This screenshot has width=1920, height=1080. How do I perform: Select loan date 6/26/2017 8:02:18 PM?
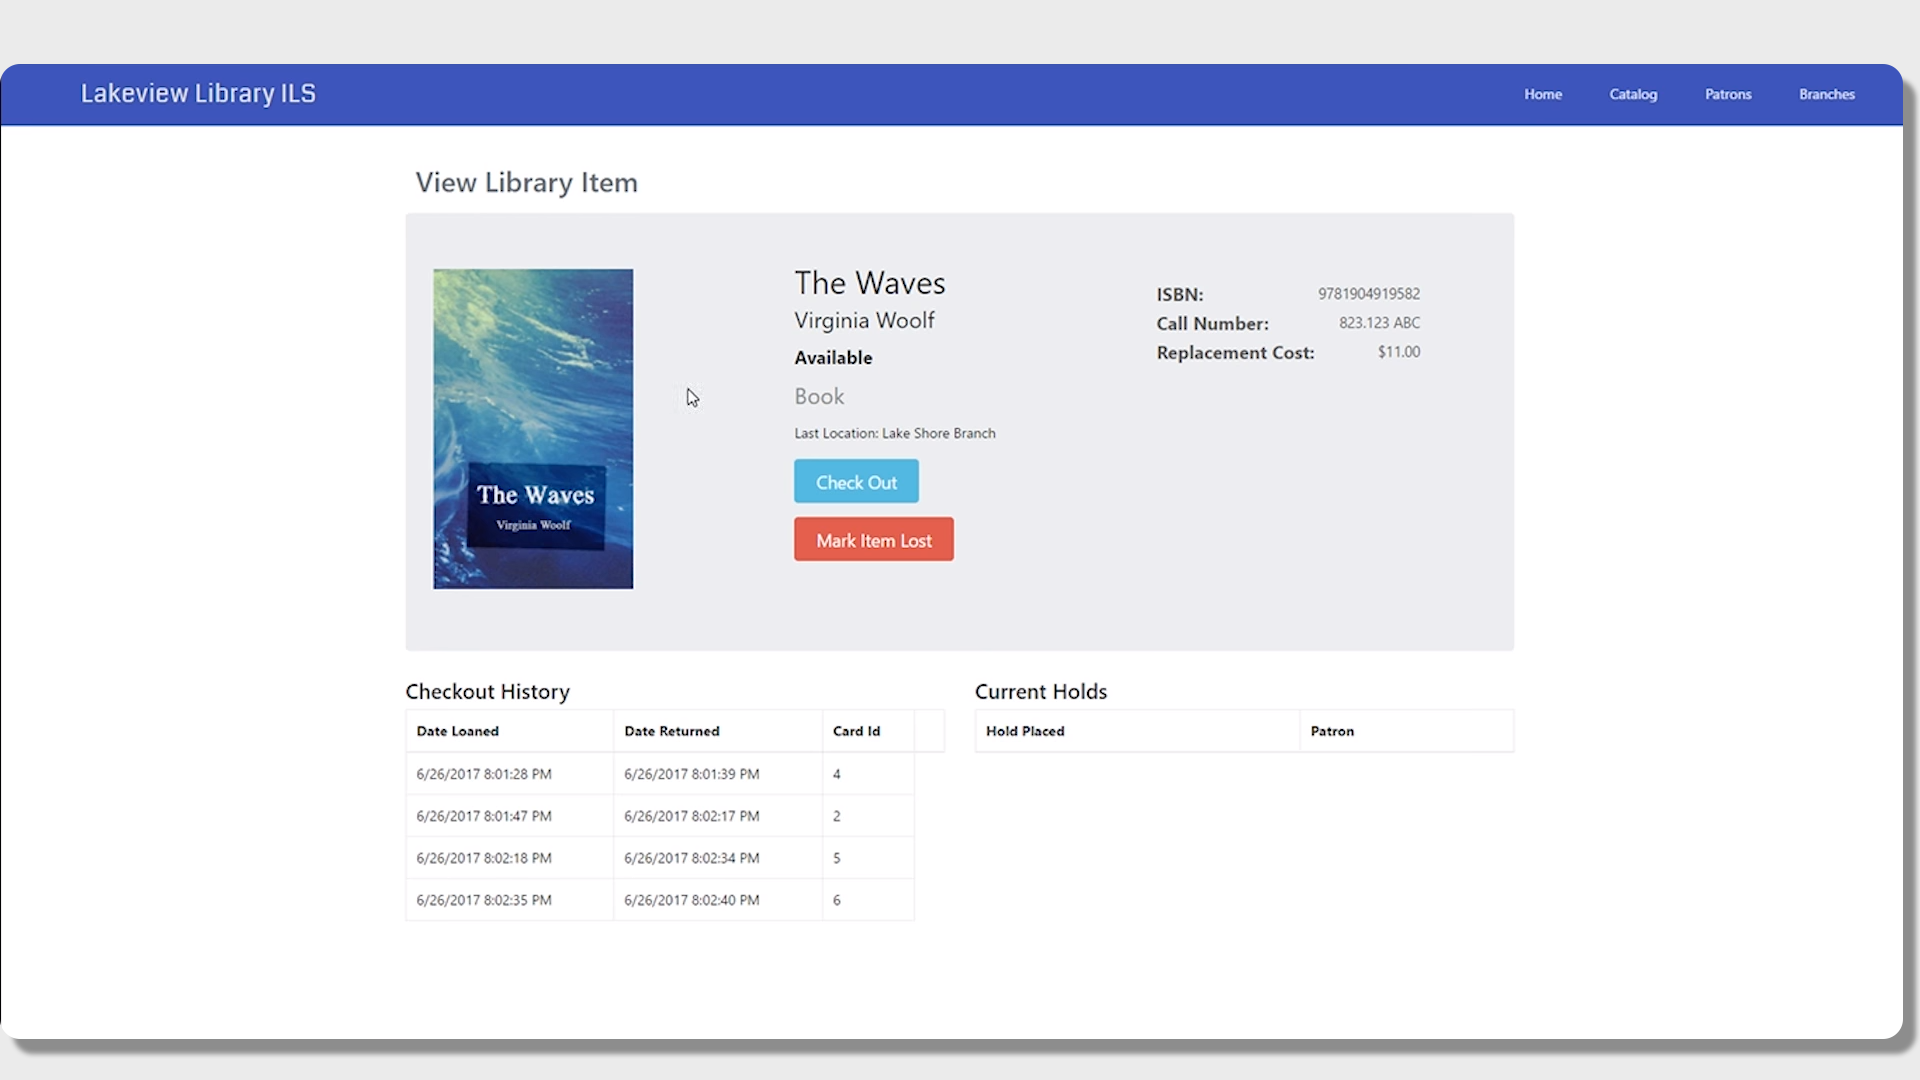coord(484,858)
